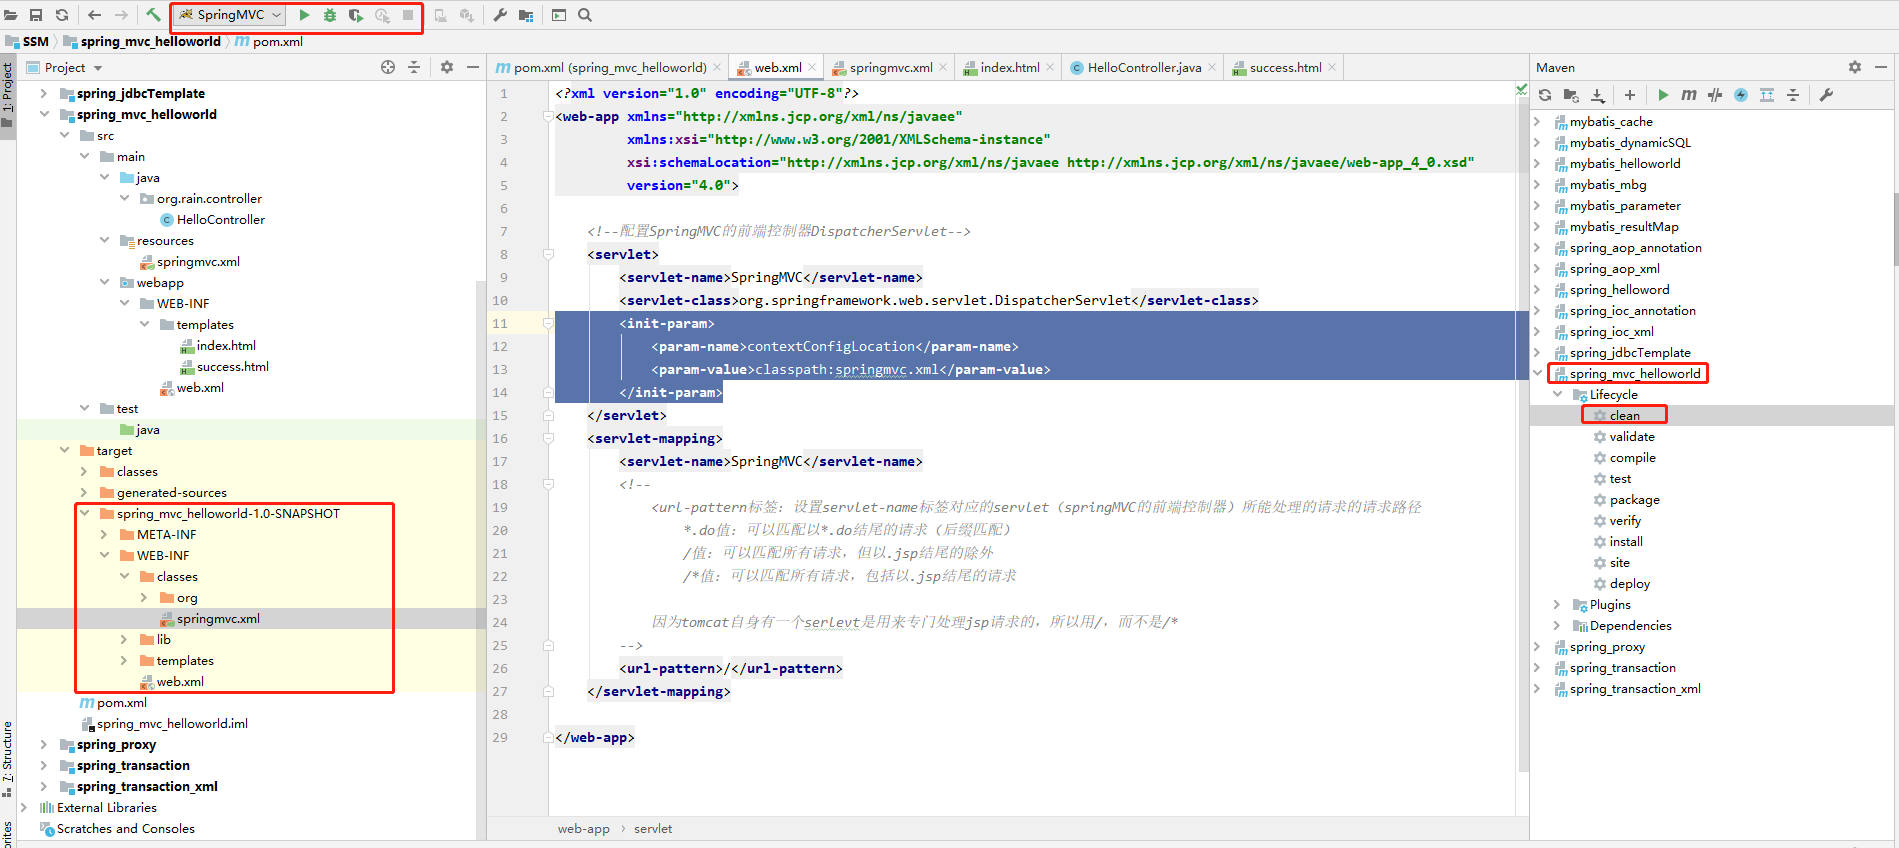Click web-app breadcrumb at editor bottom
The width and height of the screenshot is (1899, 848).
[x=584, y=829]
